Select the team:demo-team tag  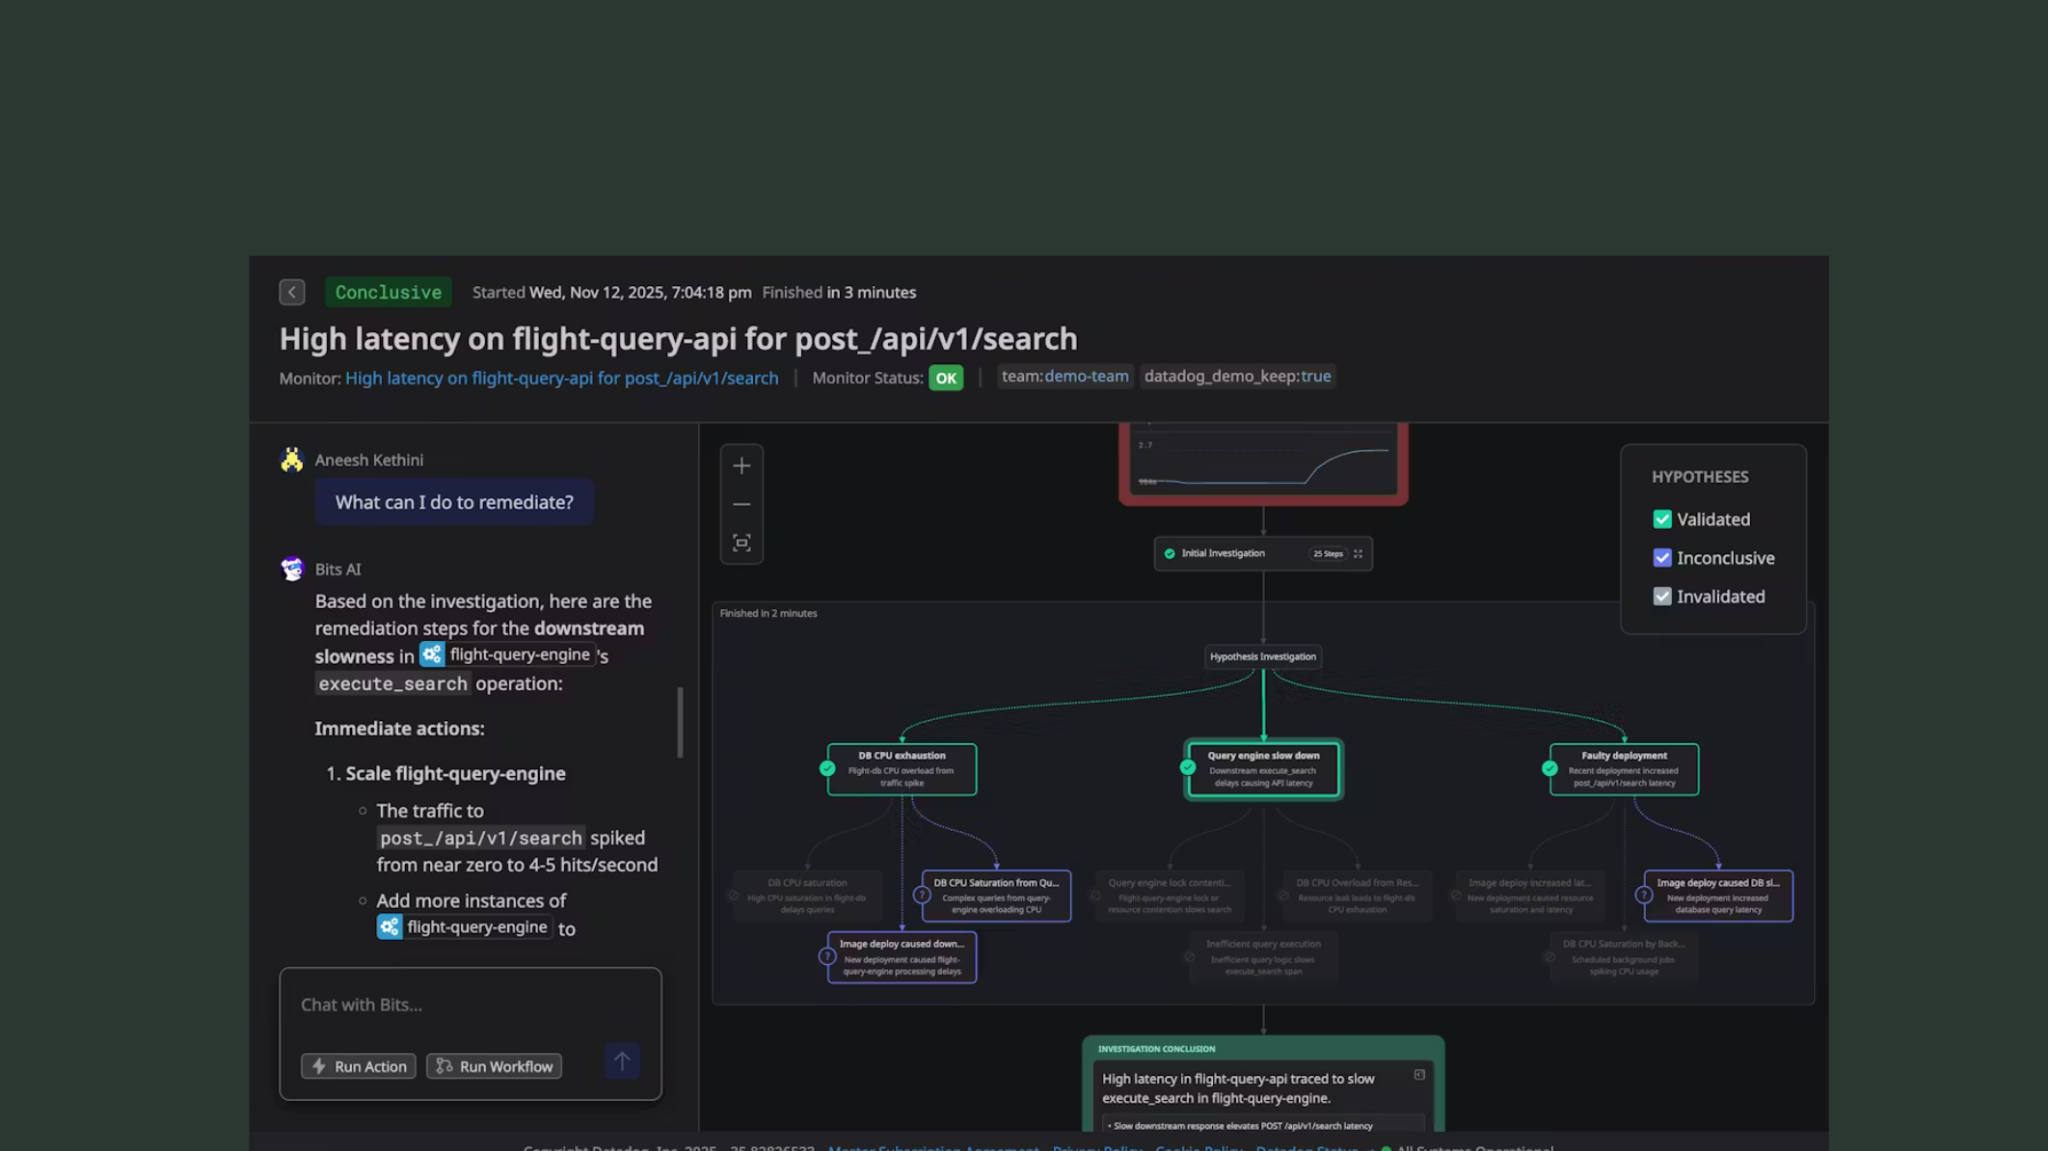point(1064,377)
